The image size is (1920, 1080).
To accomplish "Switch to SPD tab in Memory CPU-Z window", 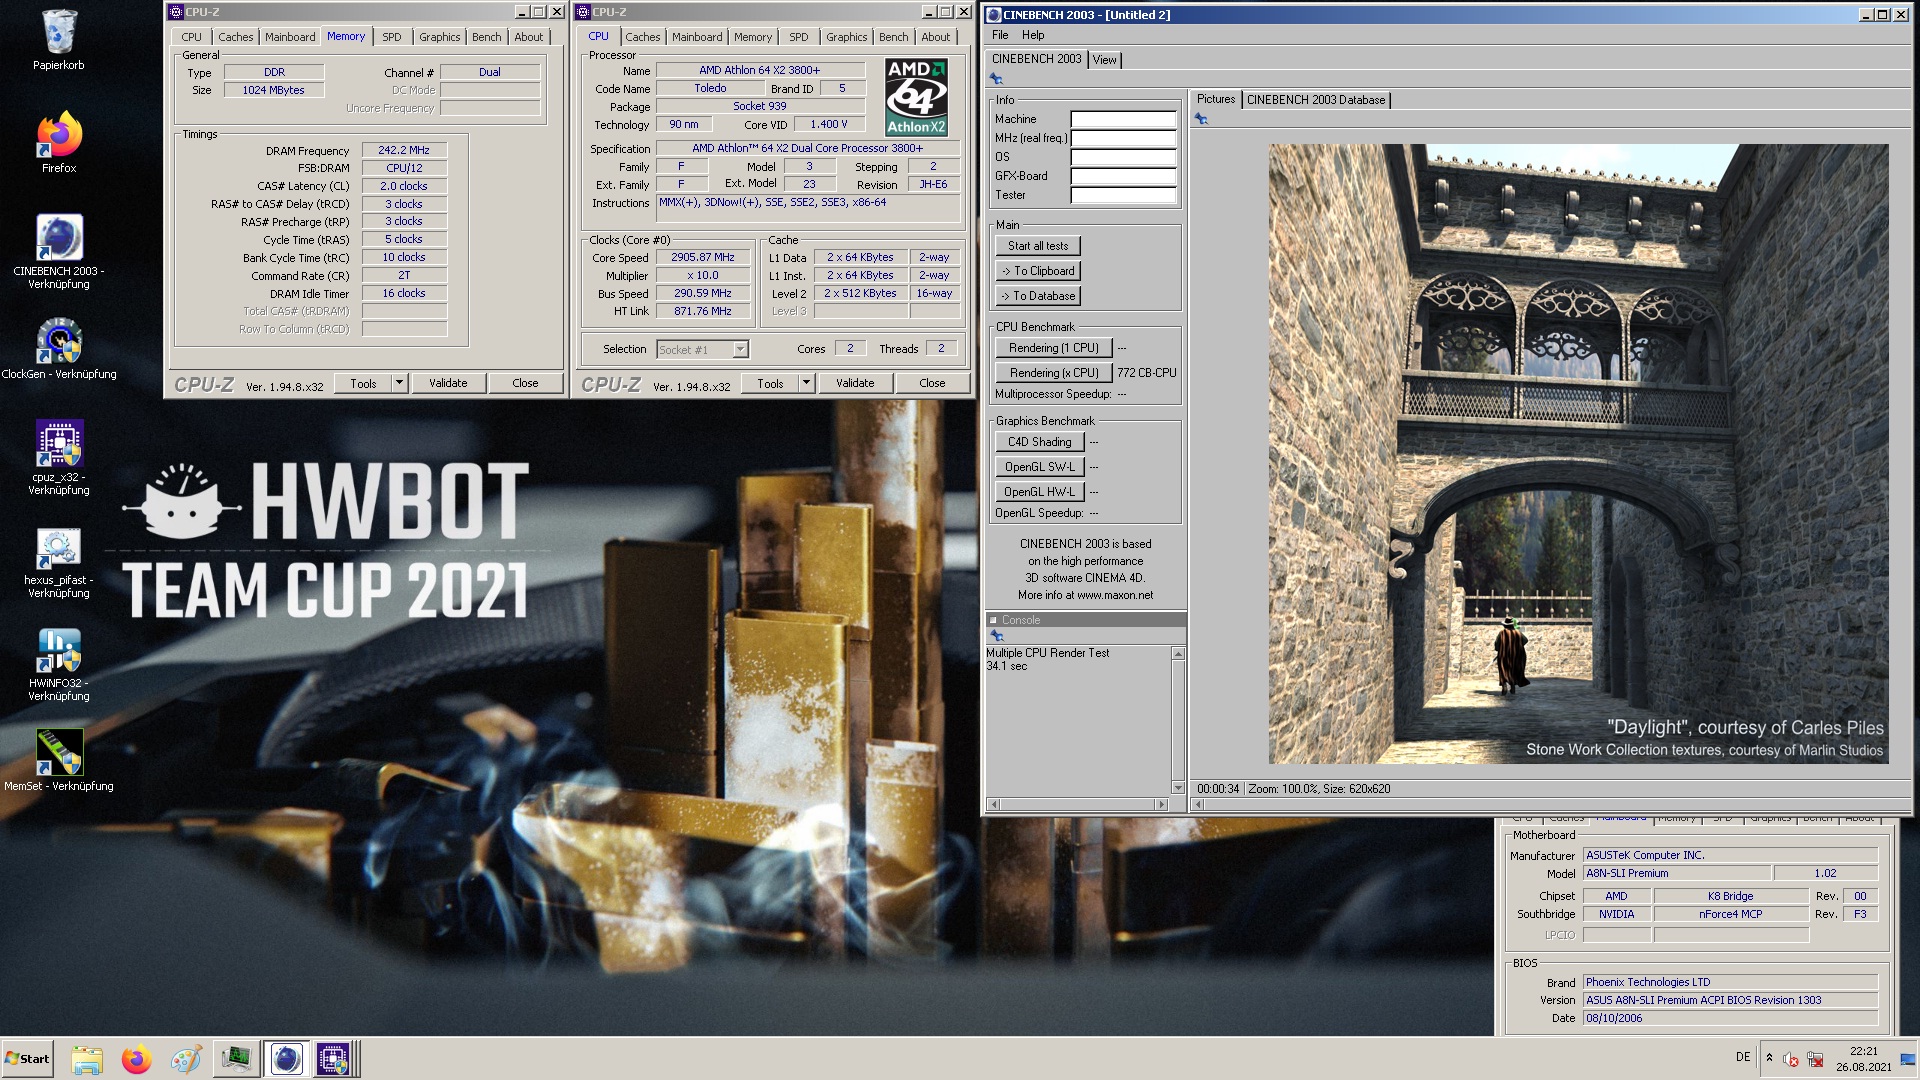I will point(391,37).
